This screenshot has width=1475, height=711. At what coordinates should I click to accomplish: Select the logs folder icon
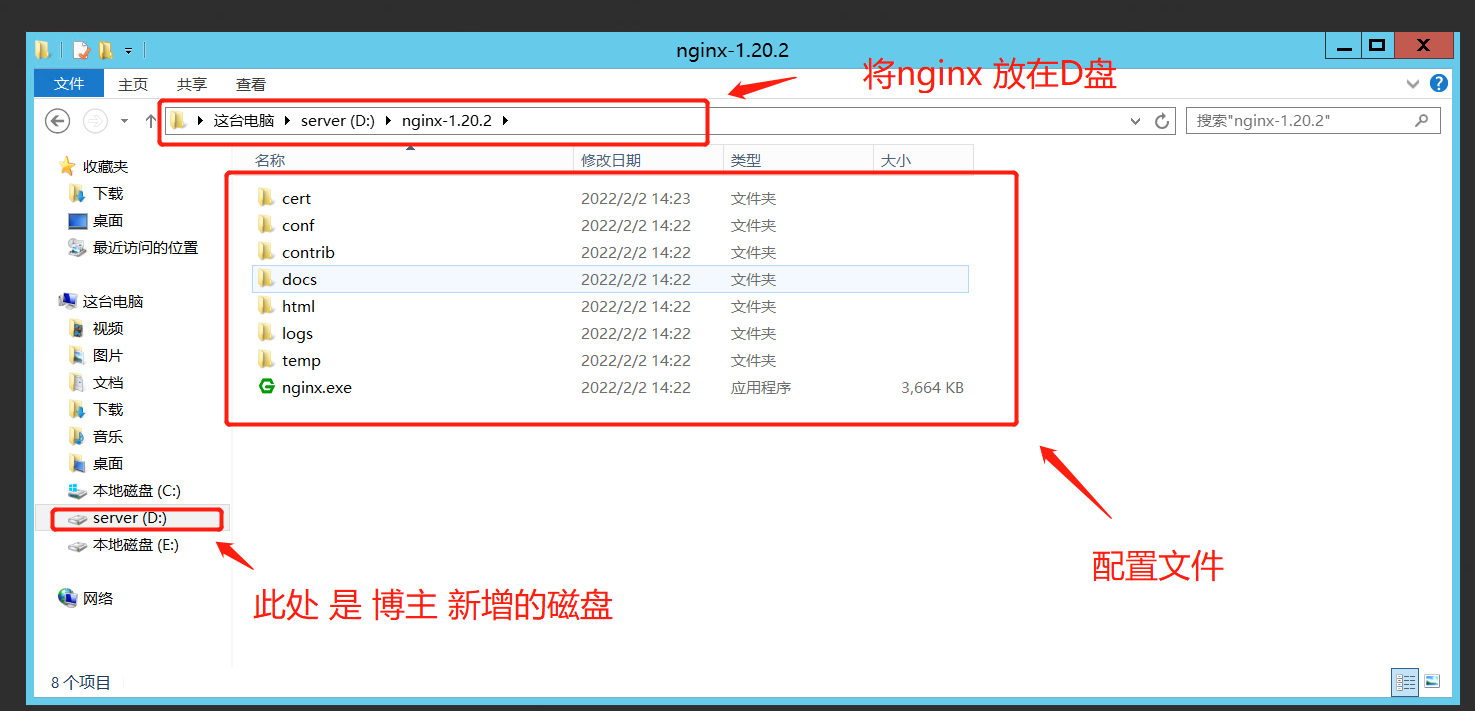click(266, 333)
